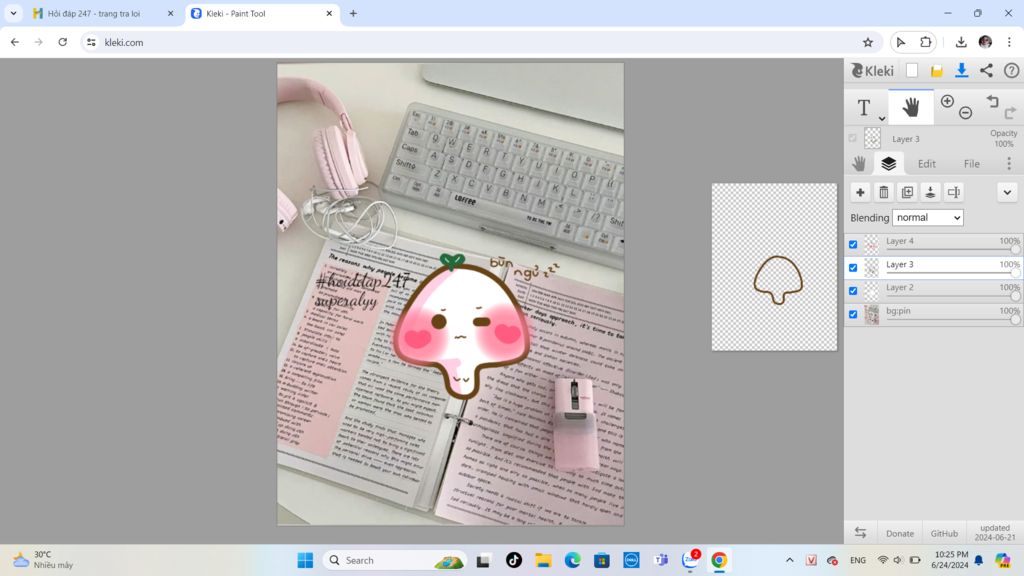Add a new layer
This screenshot has height=576, width=1024.
point(860,192)
